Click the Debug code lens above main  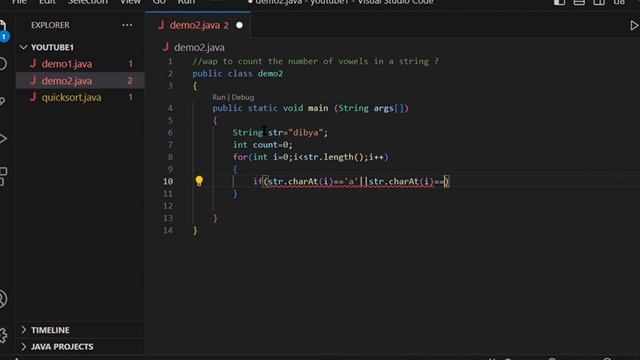(243, 97)
